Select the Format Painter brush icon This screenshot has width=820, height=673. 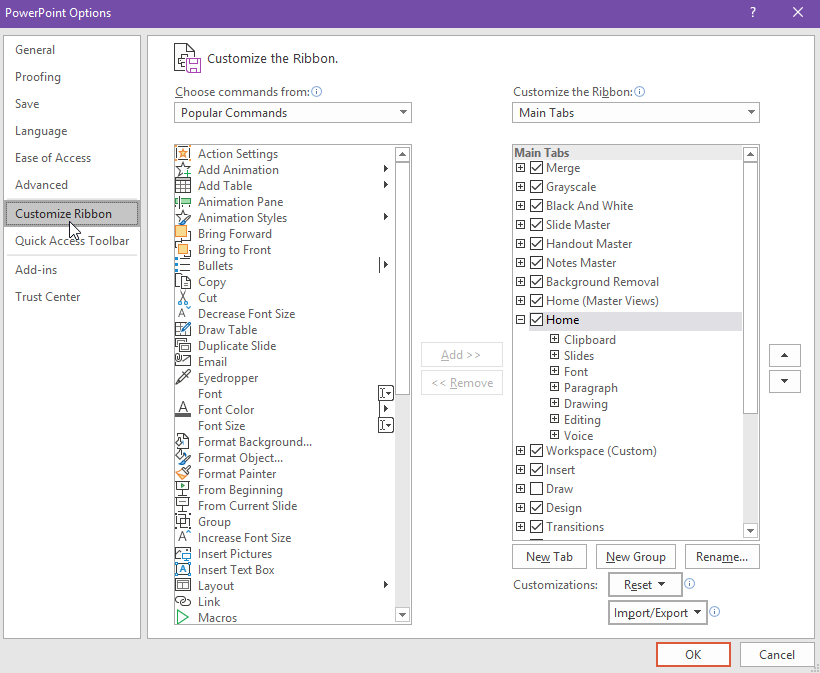[x=183, y=474]
